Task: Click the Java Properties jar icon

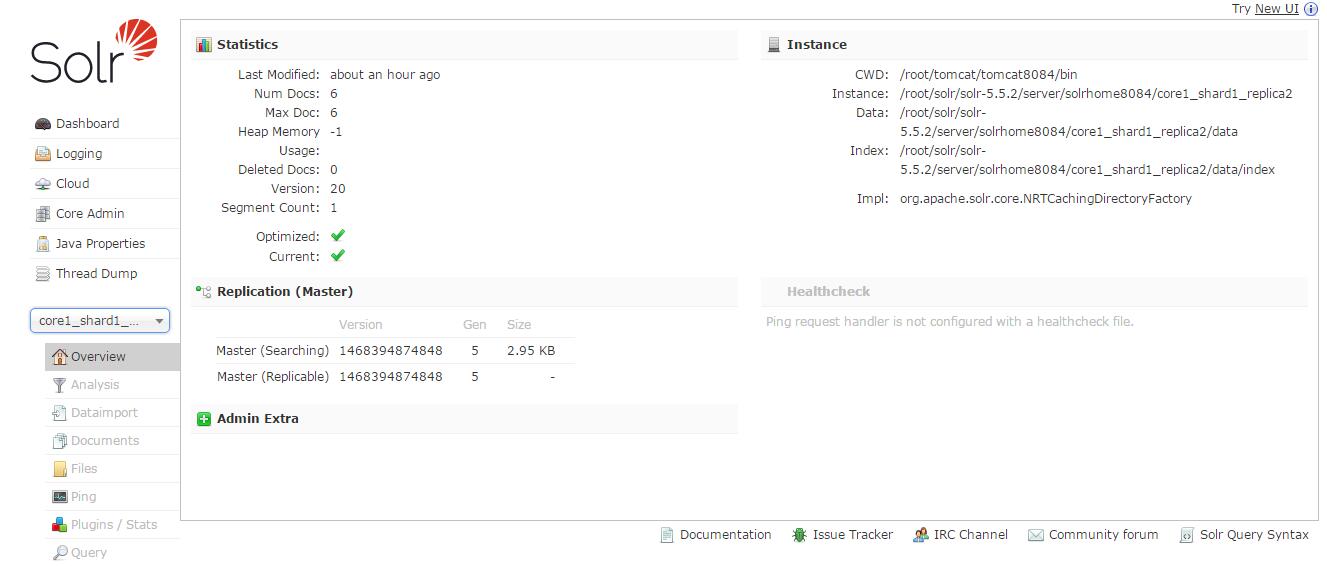Action: (43, 244)
